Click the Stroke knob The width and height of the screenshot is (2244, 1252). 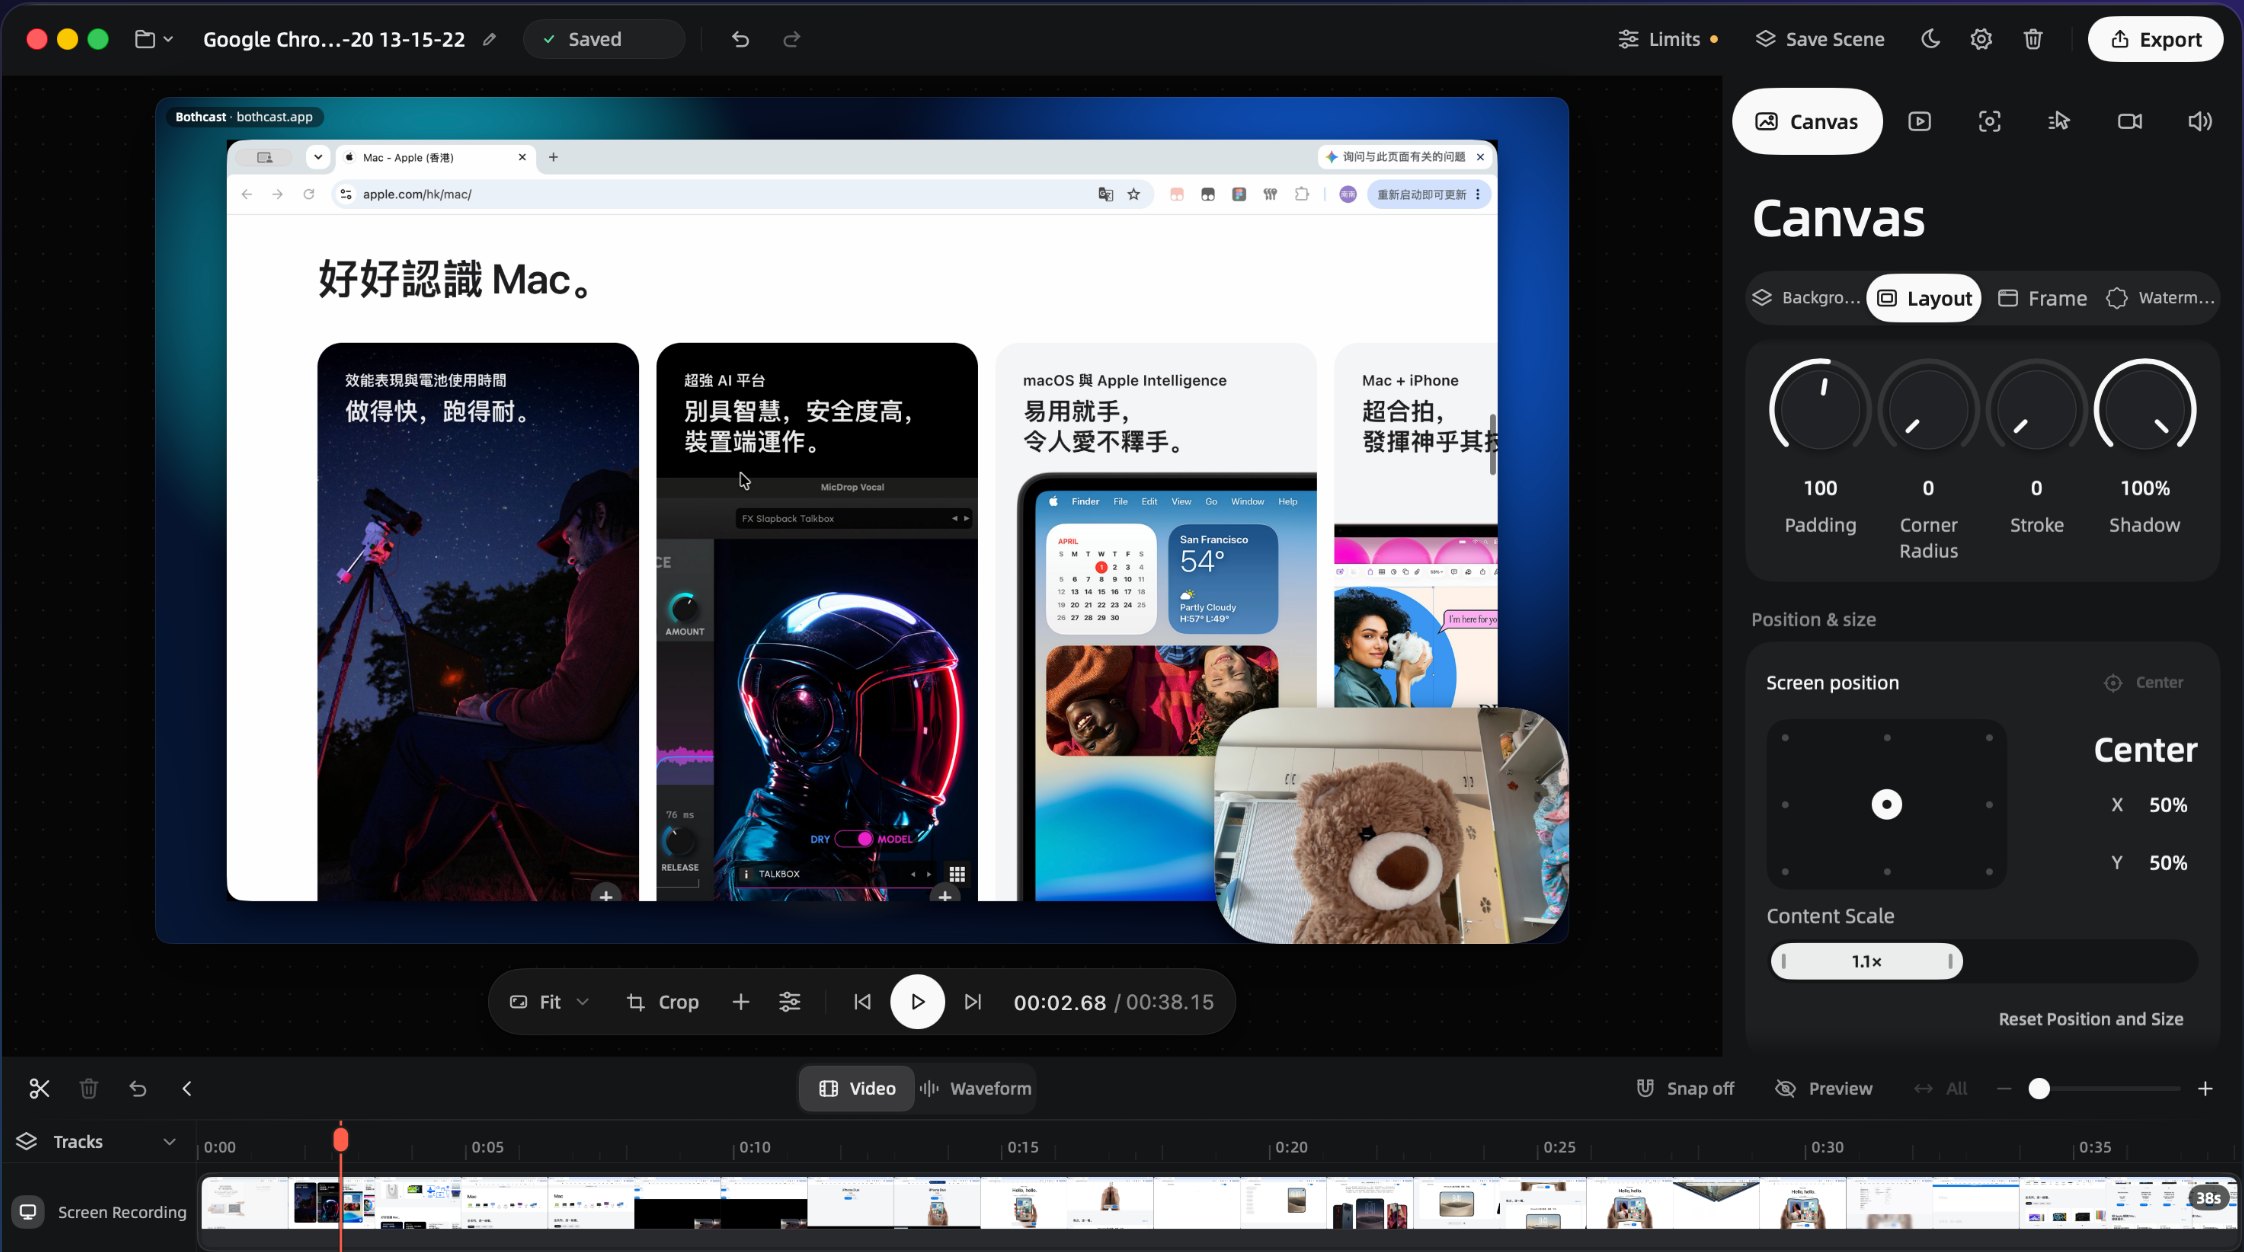tap(2036, 410)
